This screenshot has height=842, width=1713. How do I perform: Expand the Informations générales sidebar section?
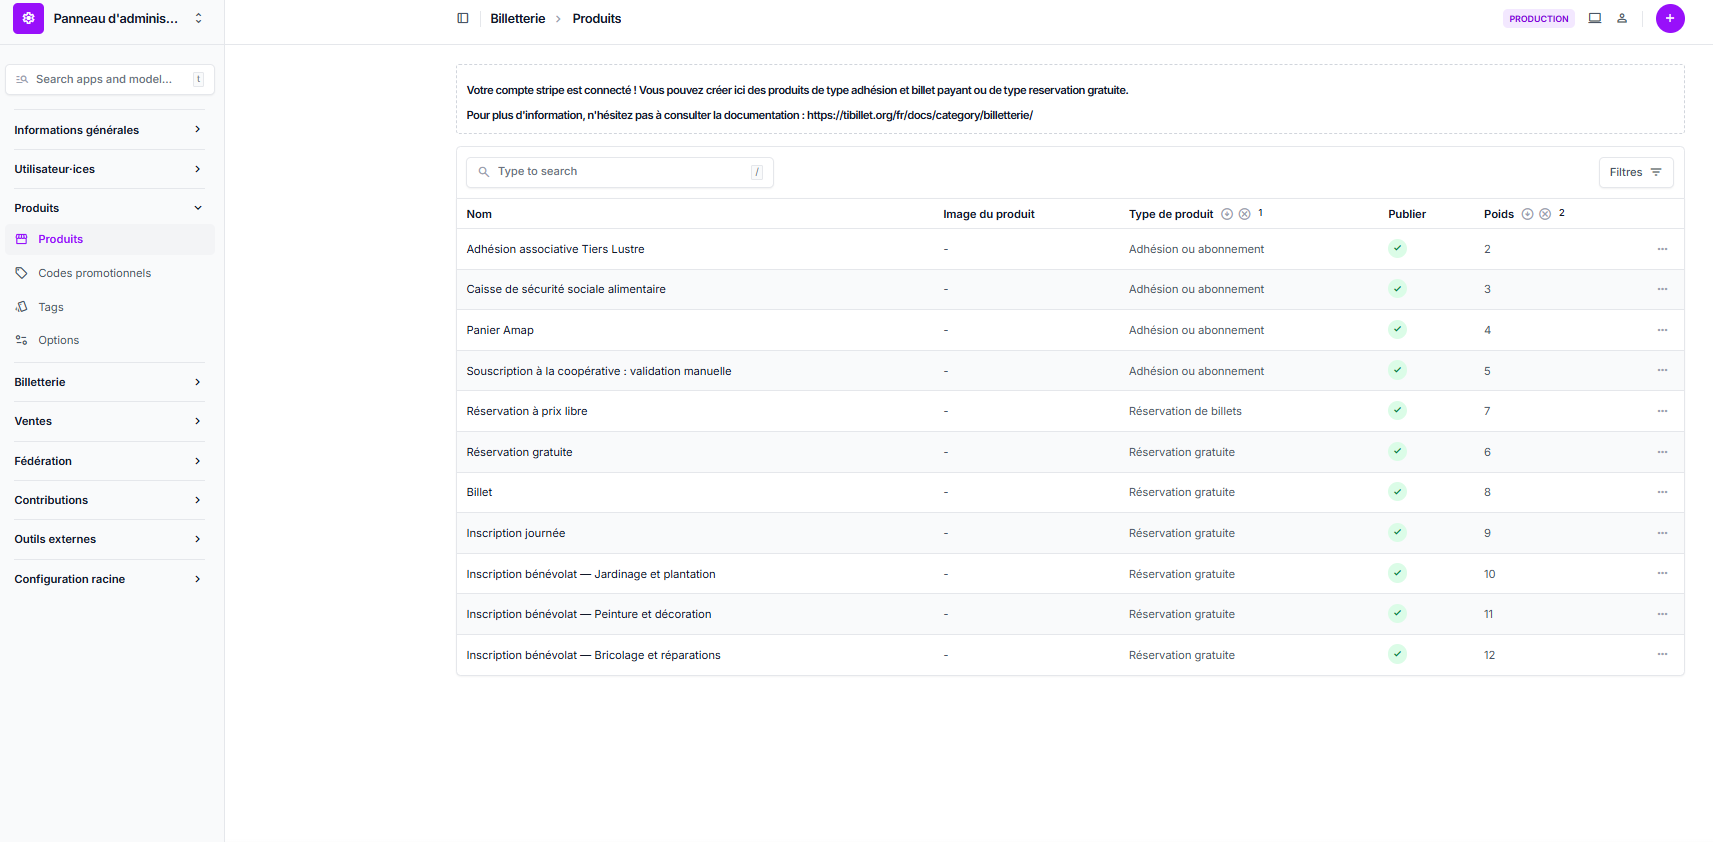point(108,130)
